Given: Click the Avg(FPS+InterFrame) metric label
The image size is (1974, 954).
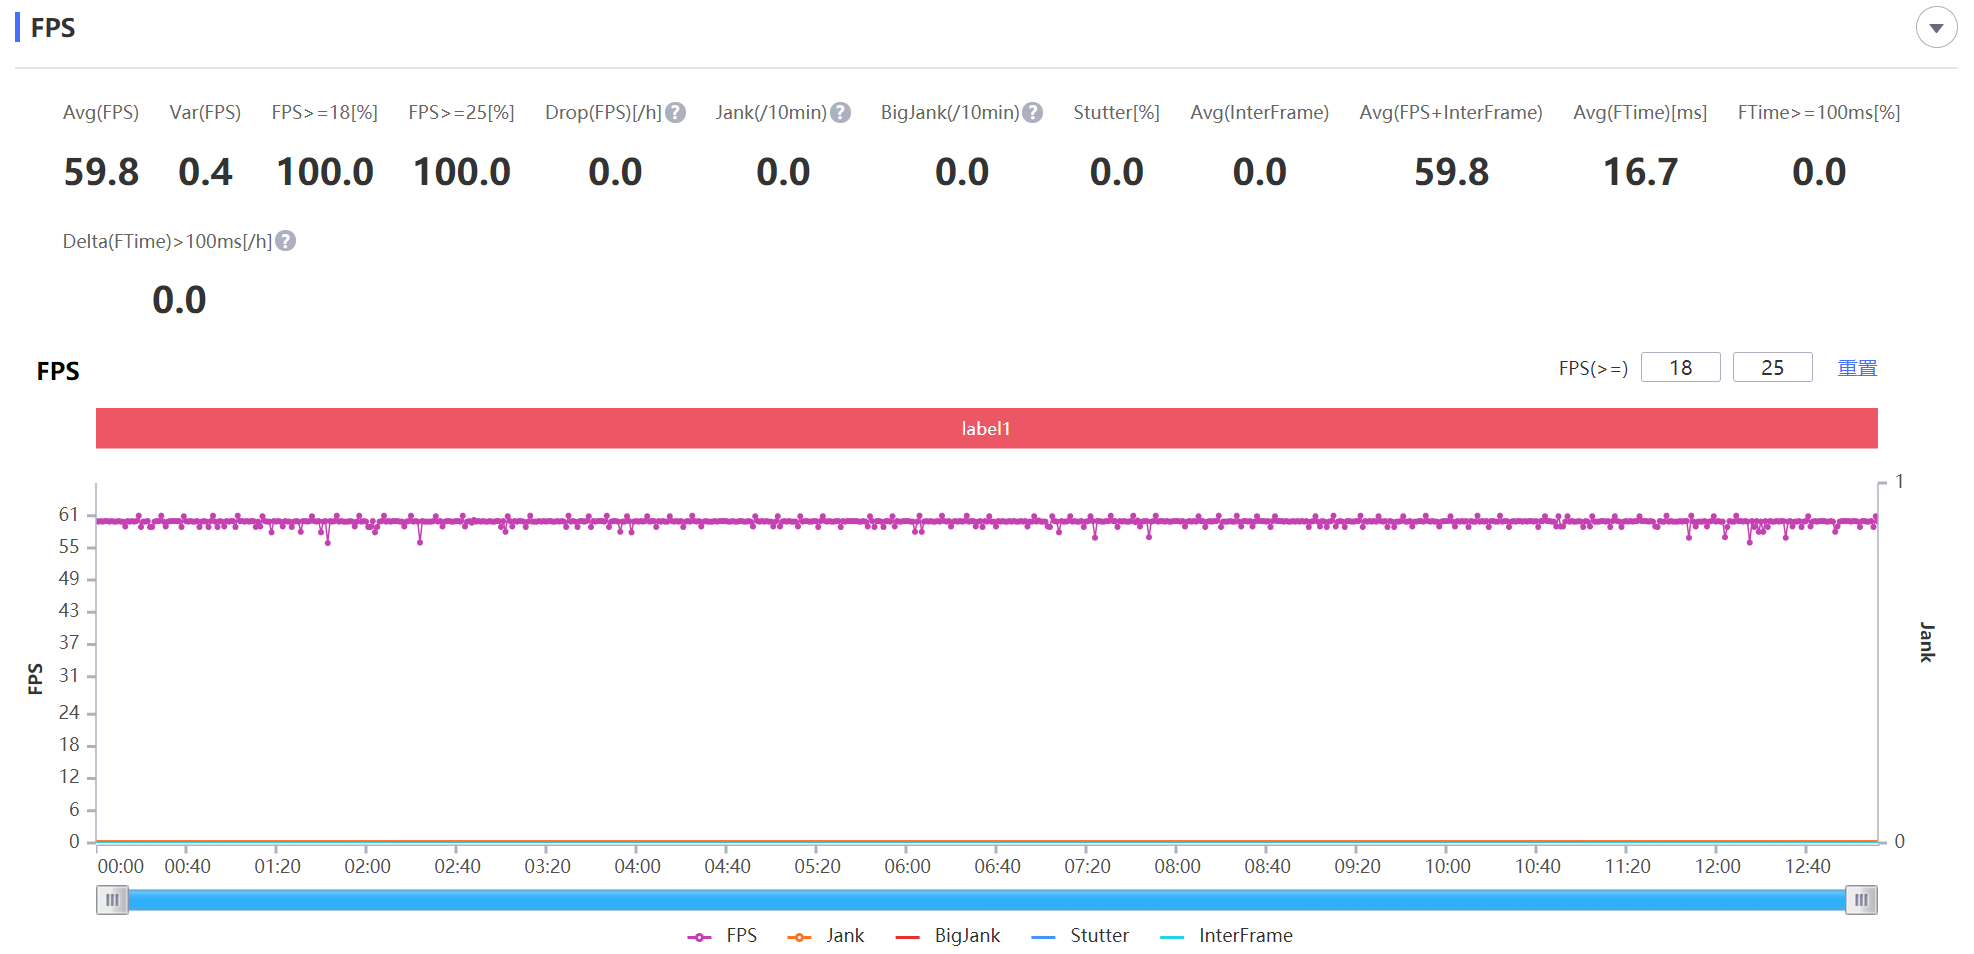Looking at the screenshot, I should (x=1451, y=113).
